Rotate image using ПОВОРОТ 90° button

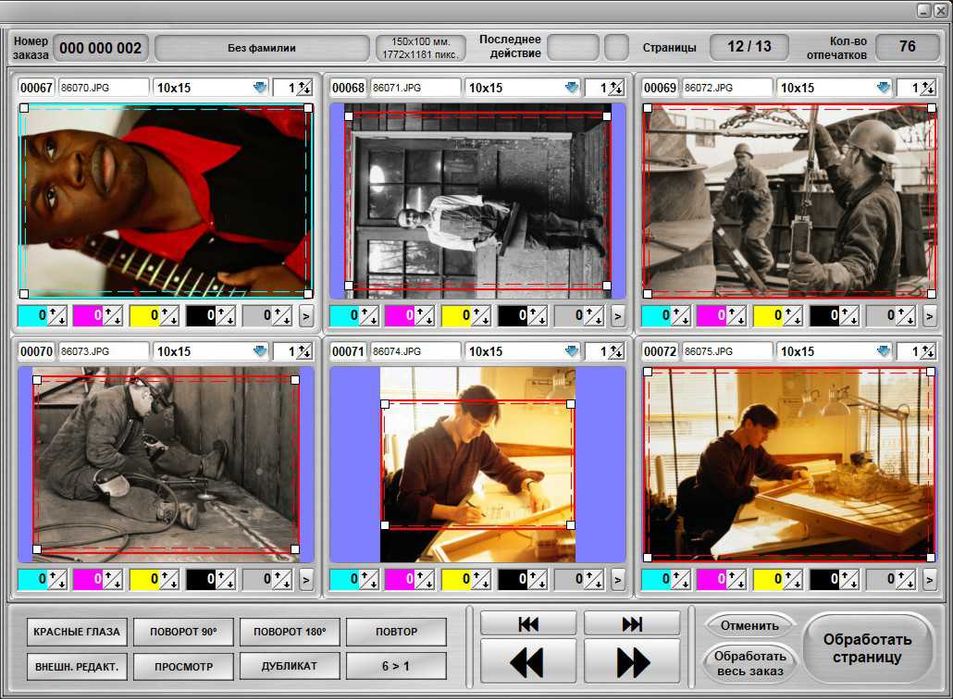184,632
